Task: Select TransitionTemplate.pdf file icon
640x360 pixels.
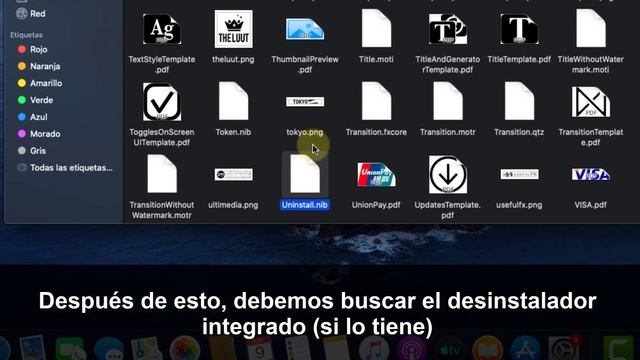Action: (591, 102)
